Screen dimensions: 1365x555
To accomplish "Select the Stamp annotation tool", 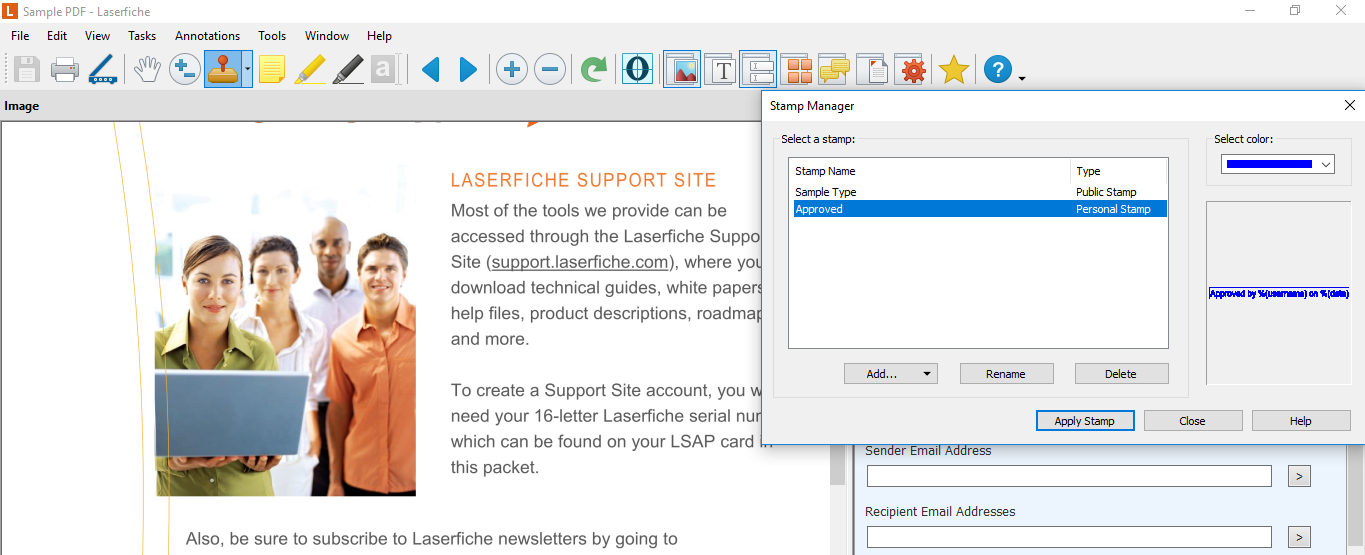I will pos(223,69).
